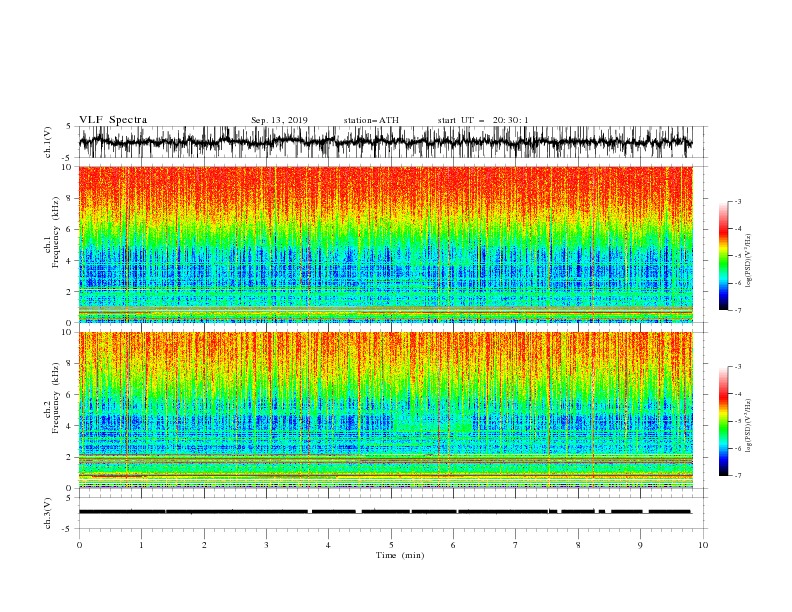Click the ch.2 "Frequency (kHz)" axis label

click(x=55, y=397)
